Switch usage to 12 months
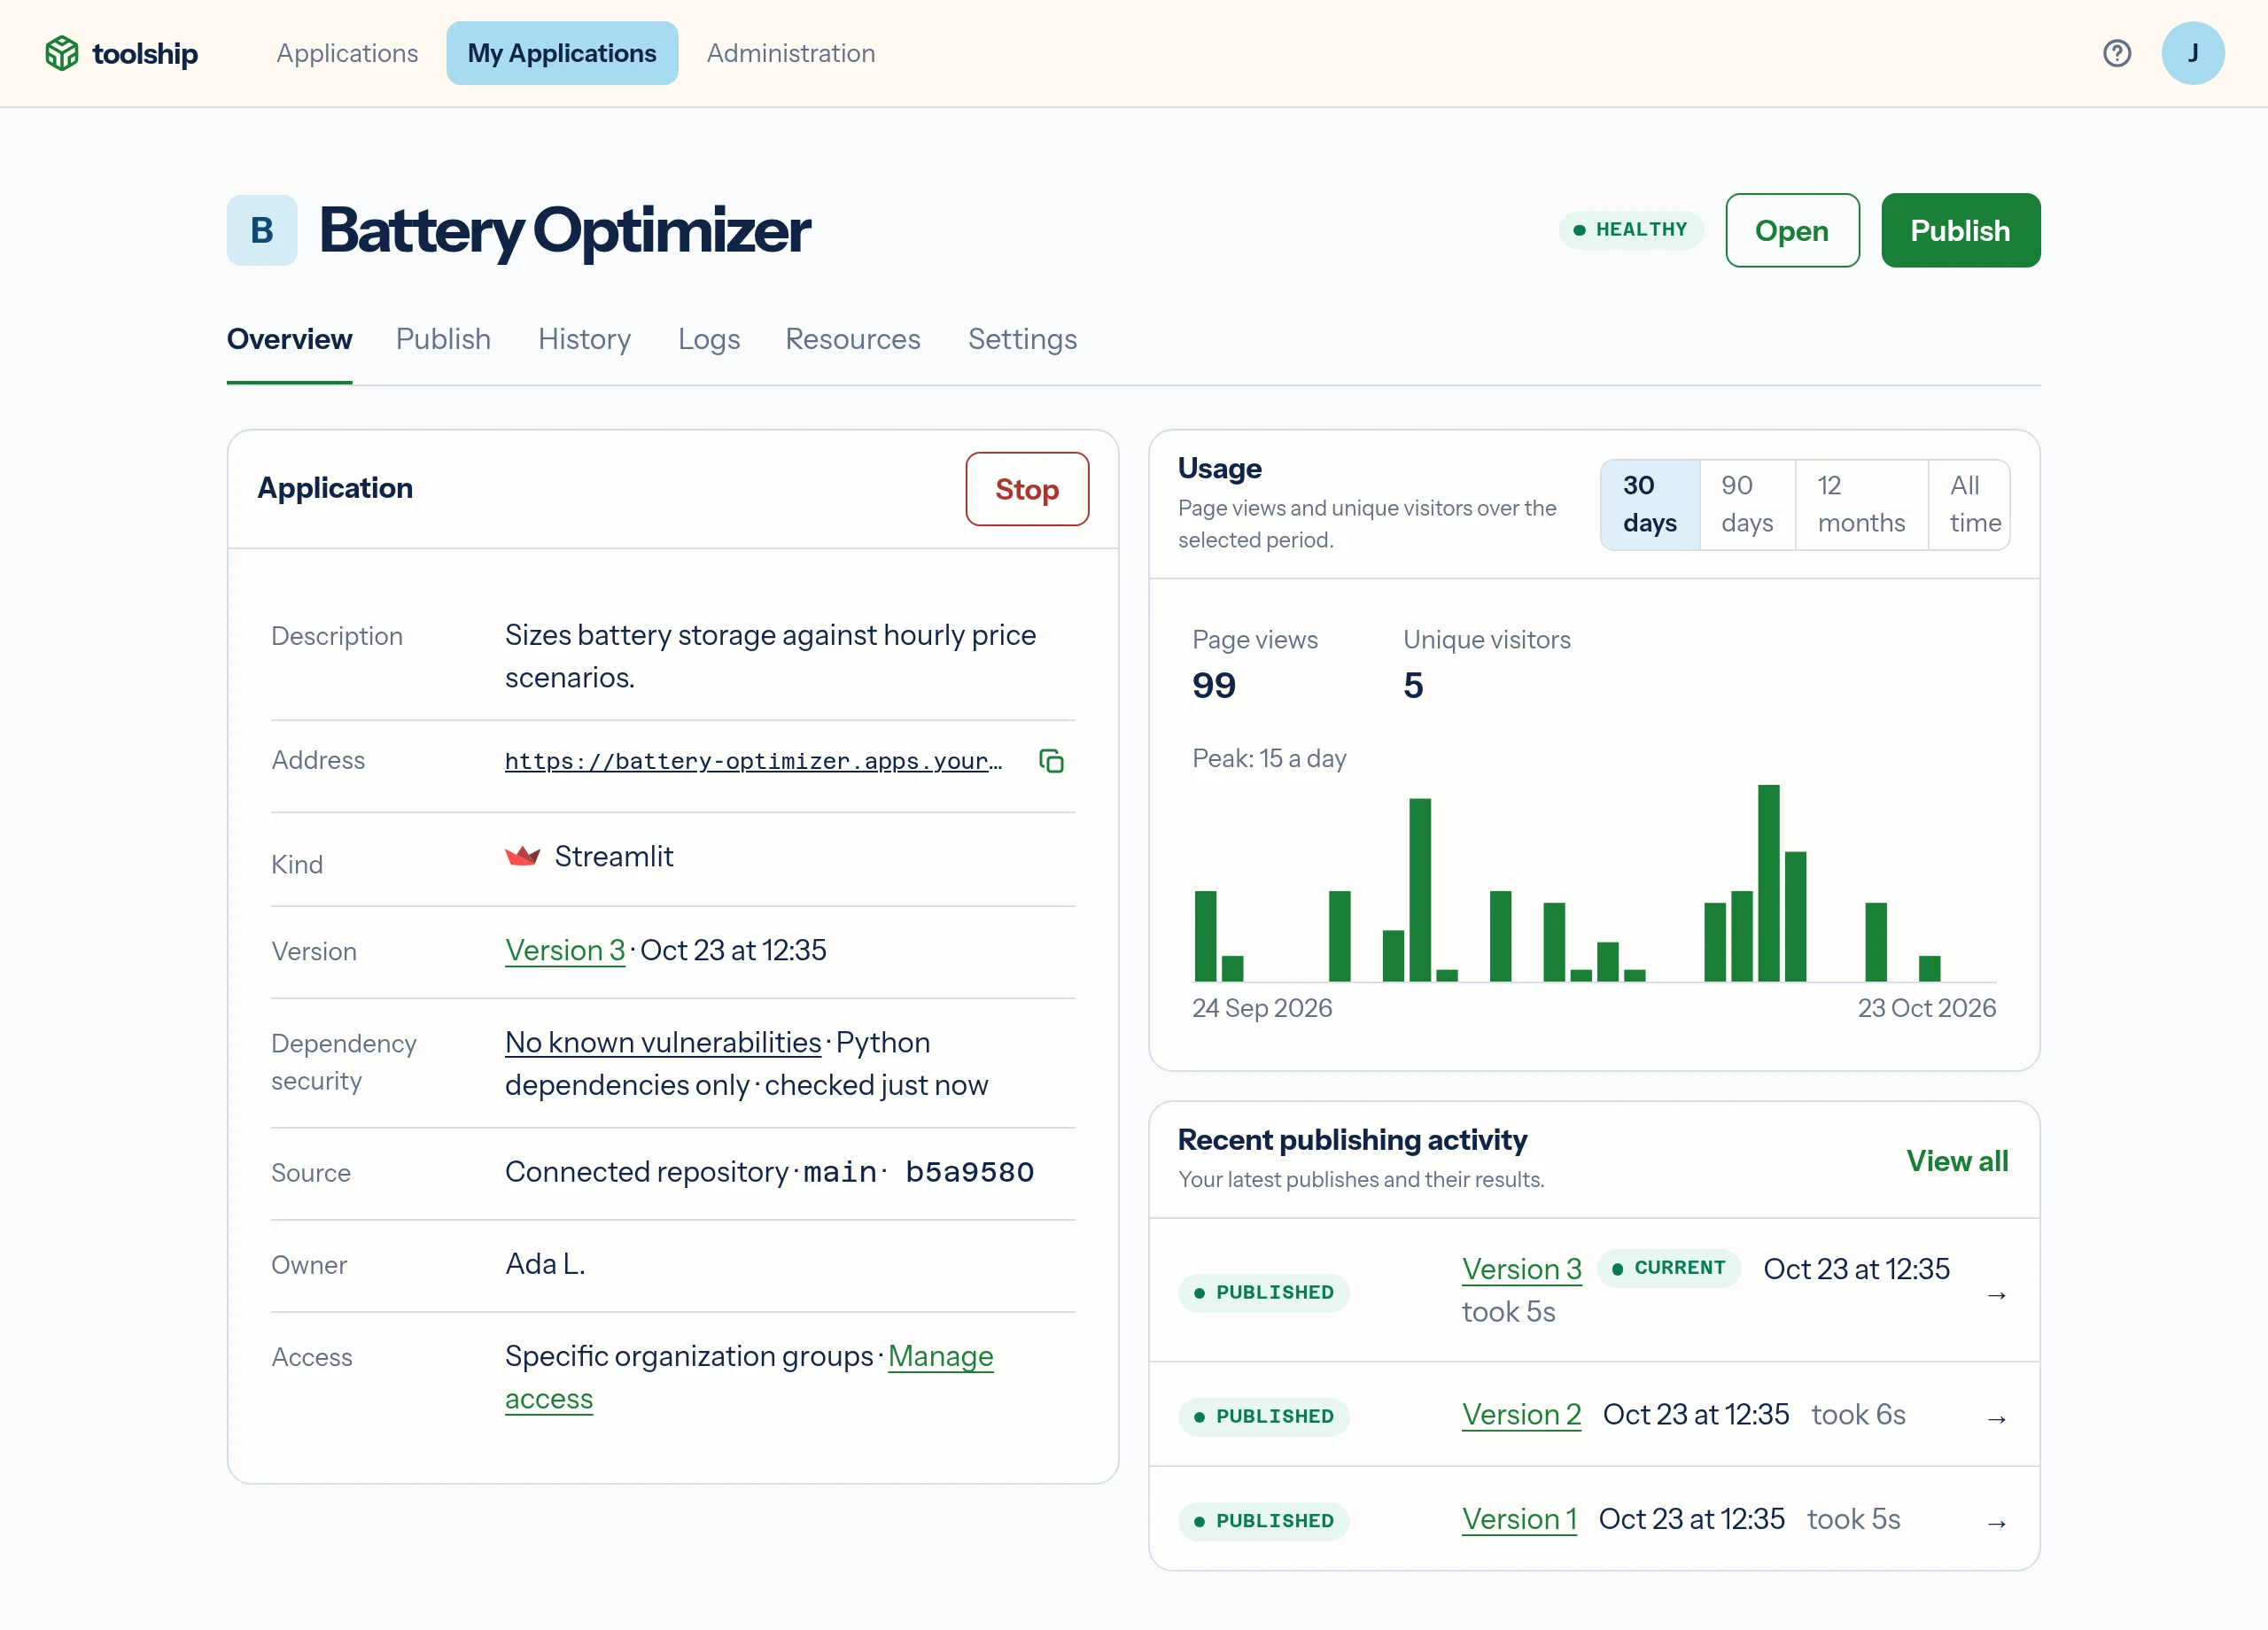The image size is (2268, 1630). coord(1861,504)
